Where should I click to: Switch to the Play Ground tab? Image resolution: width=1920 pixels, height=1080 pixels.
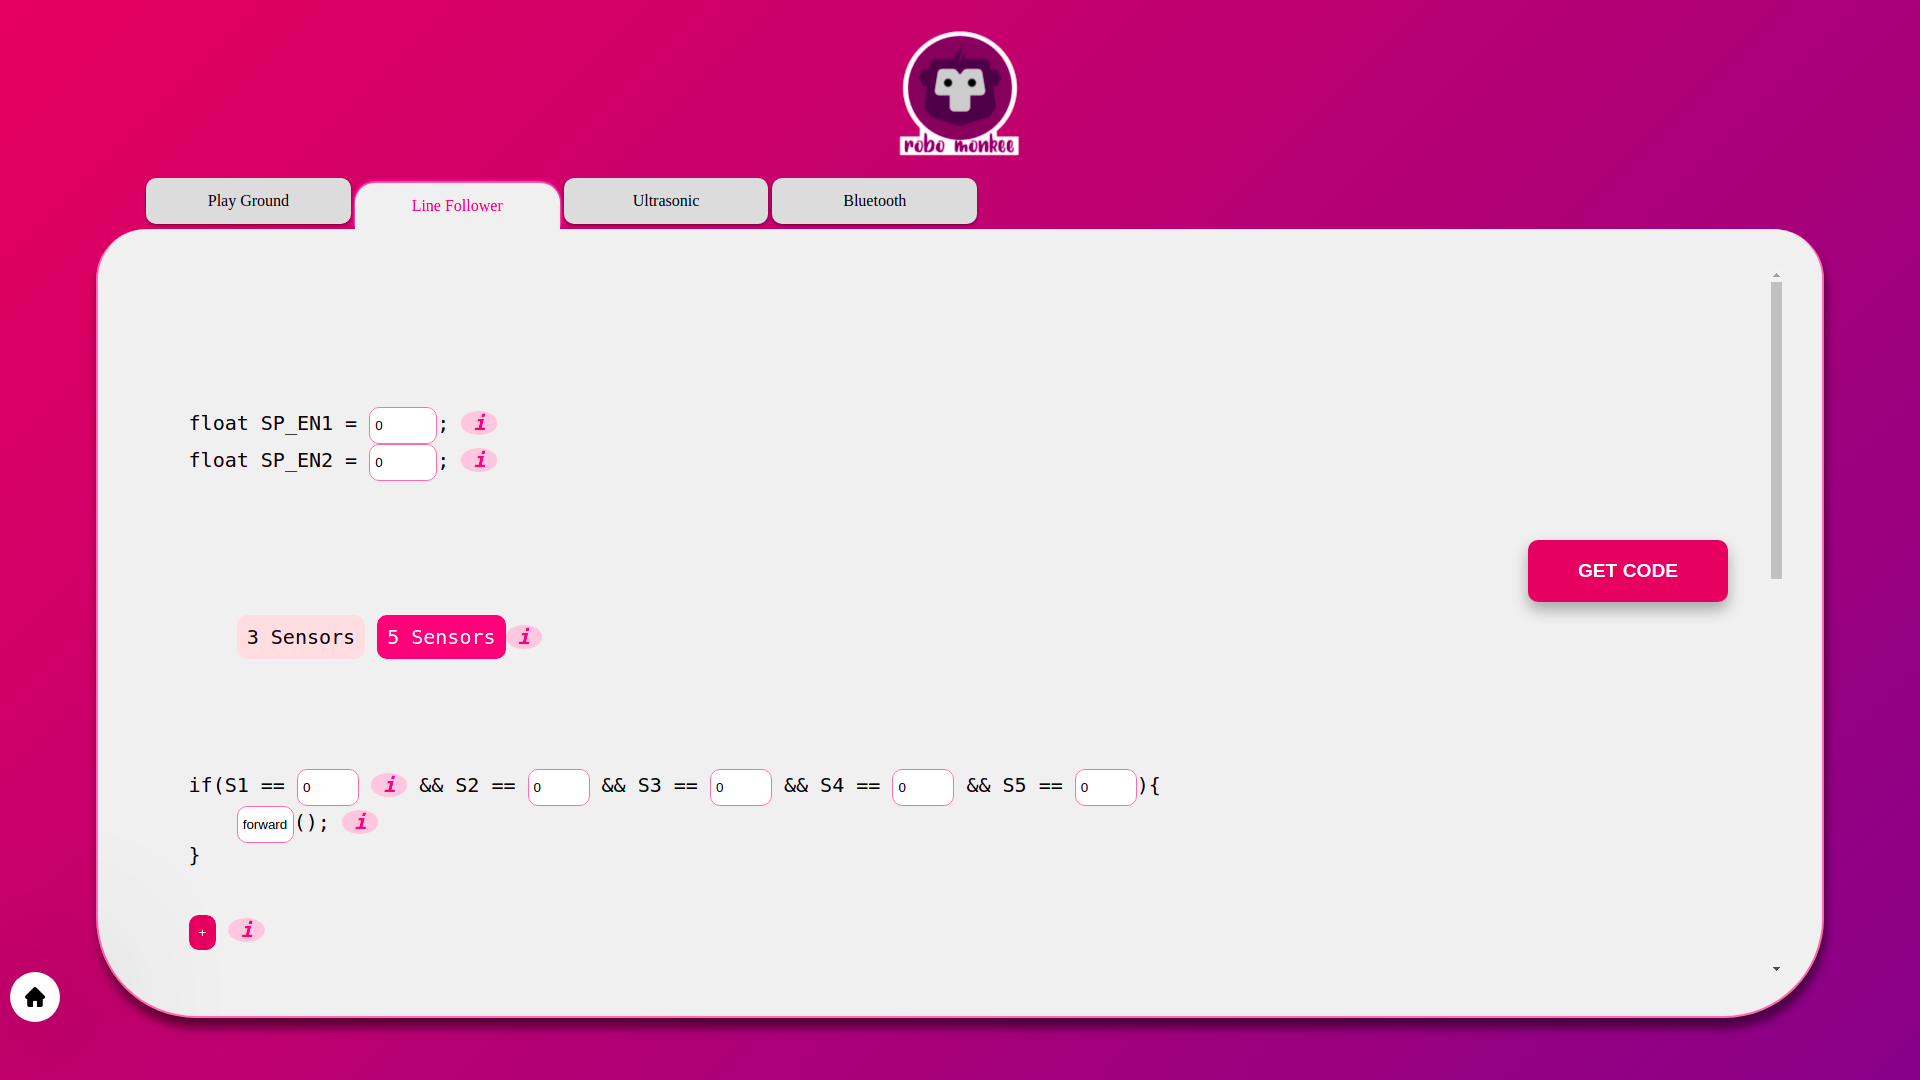point(248,201)
